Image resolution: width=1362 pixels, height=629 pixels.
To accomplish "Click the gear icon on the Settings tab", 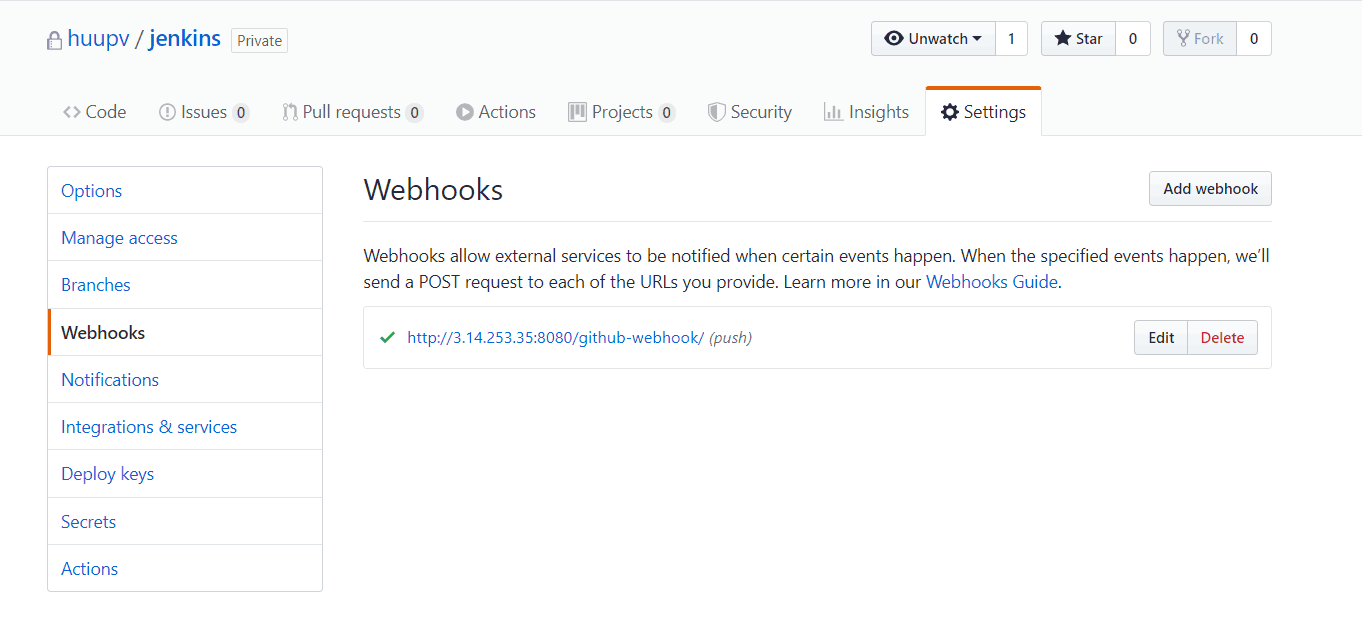I will (949, 112).
